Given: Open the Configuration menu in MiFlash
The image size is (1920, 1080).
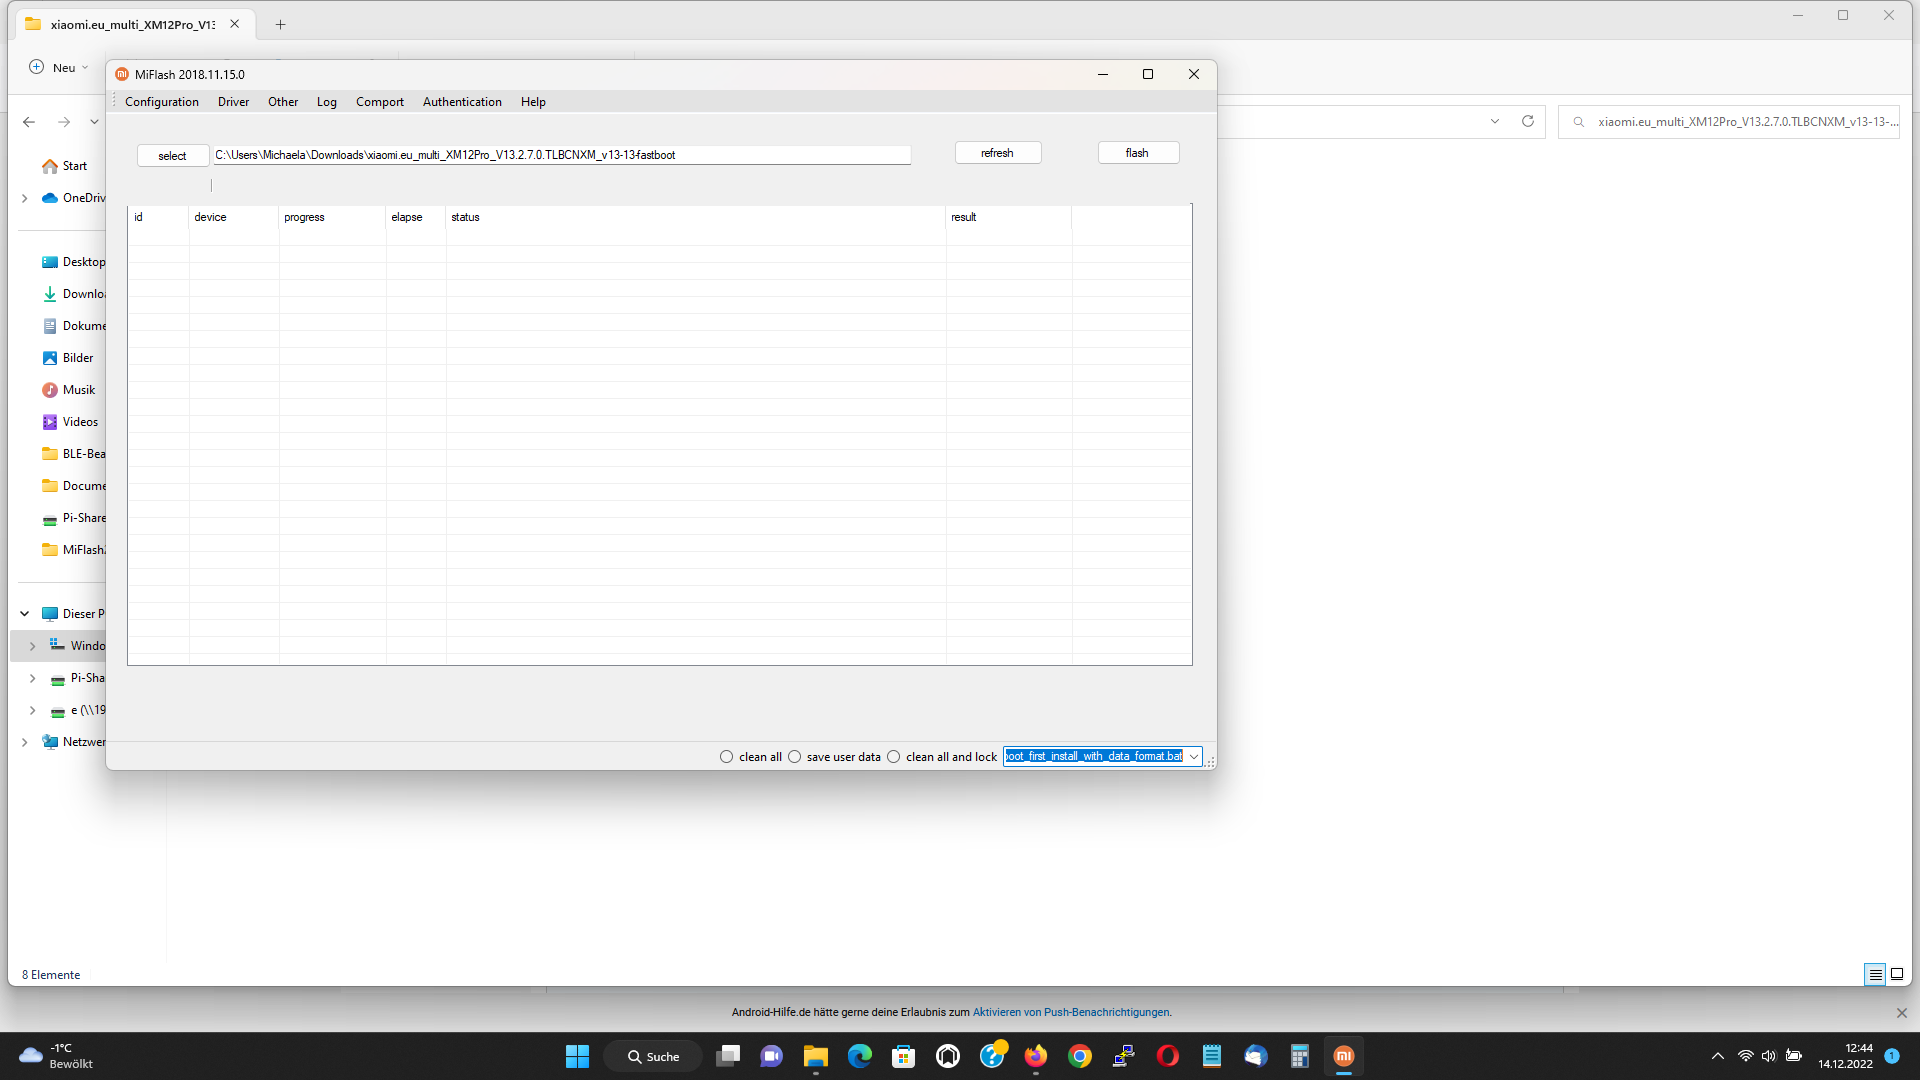Looking at the screenshot, I should (x=162, y=102).
